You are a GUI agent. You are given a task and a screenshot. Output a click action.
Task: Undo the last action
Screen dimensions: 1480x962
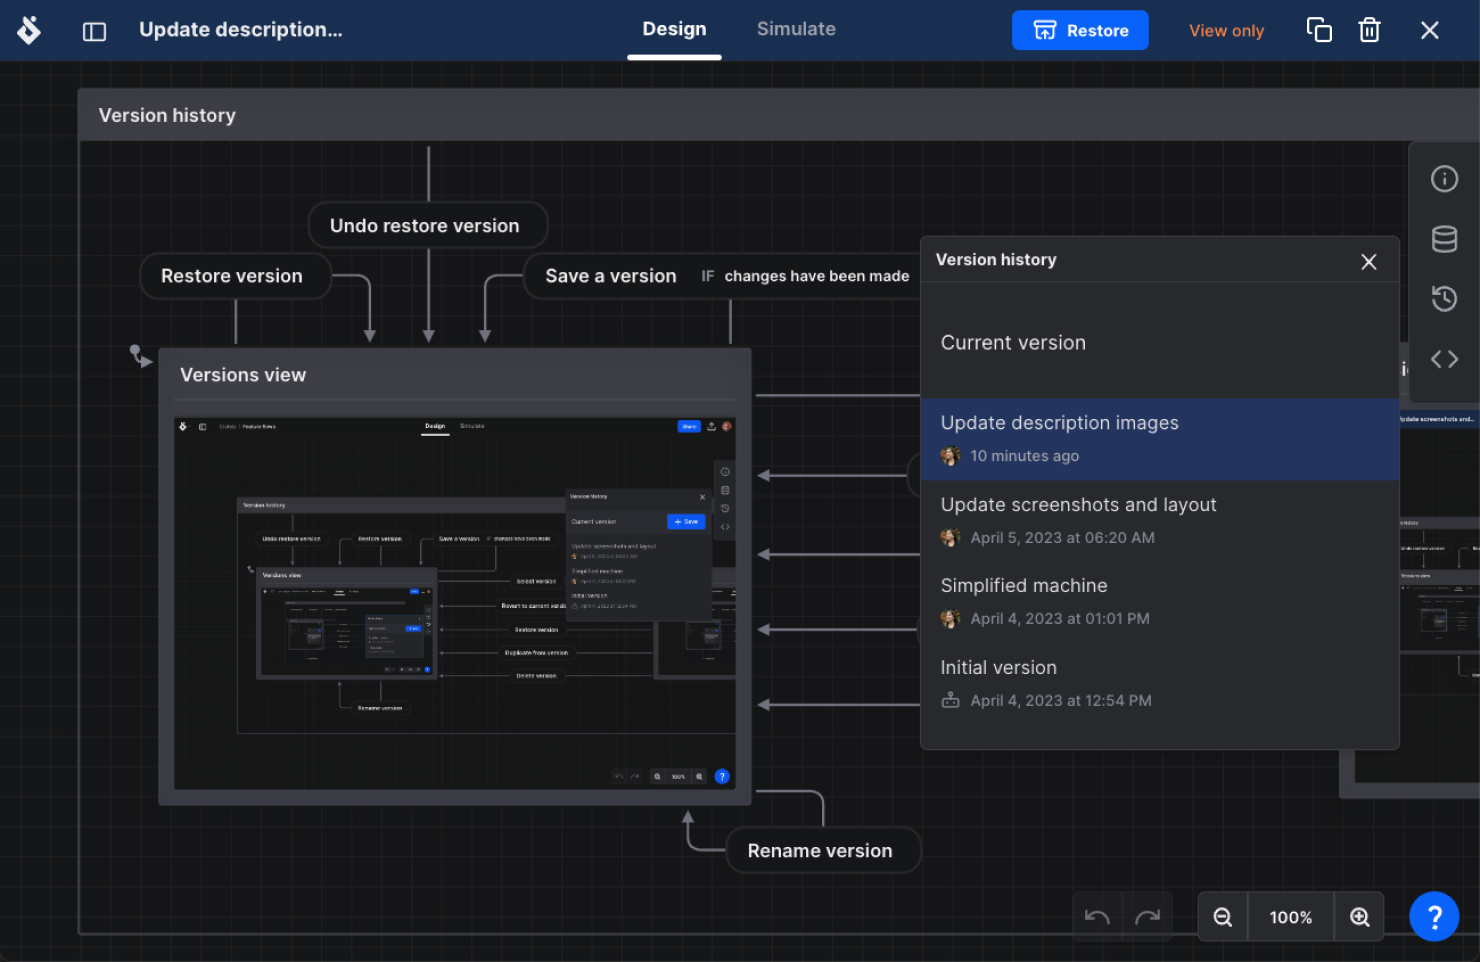click(x=1096, y=916)
